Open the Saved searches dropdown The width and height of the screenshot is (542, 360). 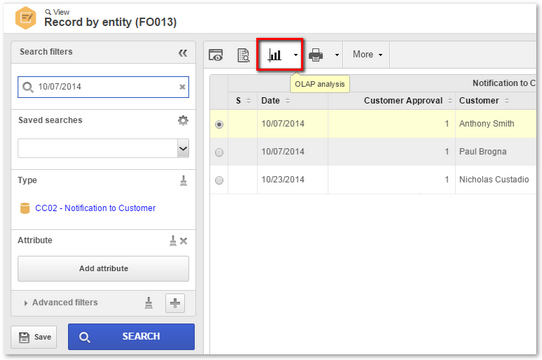tap(183, 148)
